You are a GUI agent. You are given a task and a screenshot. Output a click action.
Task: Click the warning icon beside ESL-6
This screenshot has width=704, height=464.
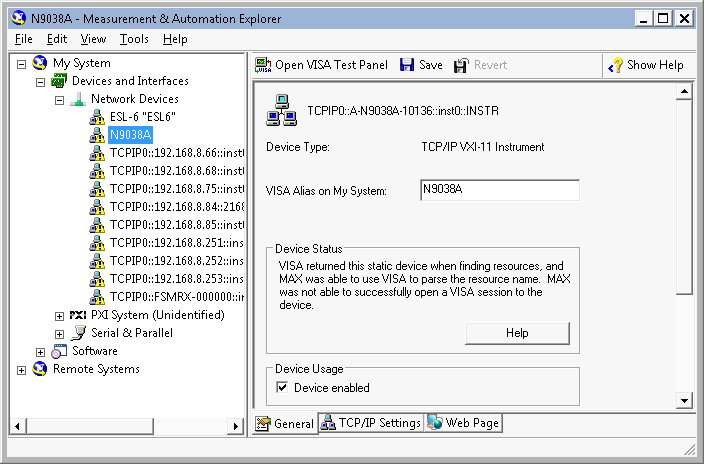pos(97,117)
